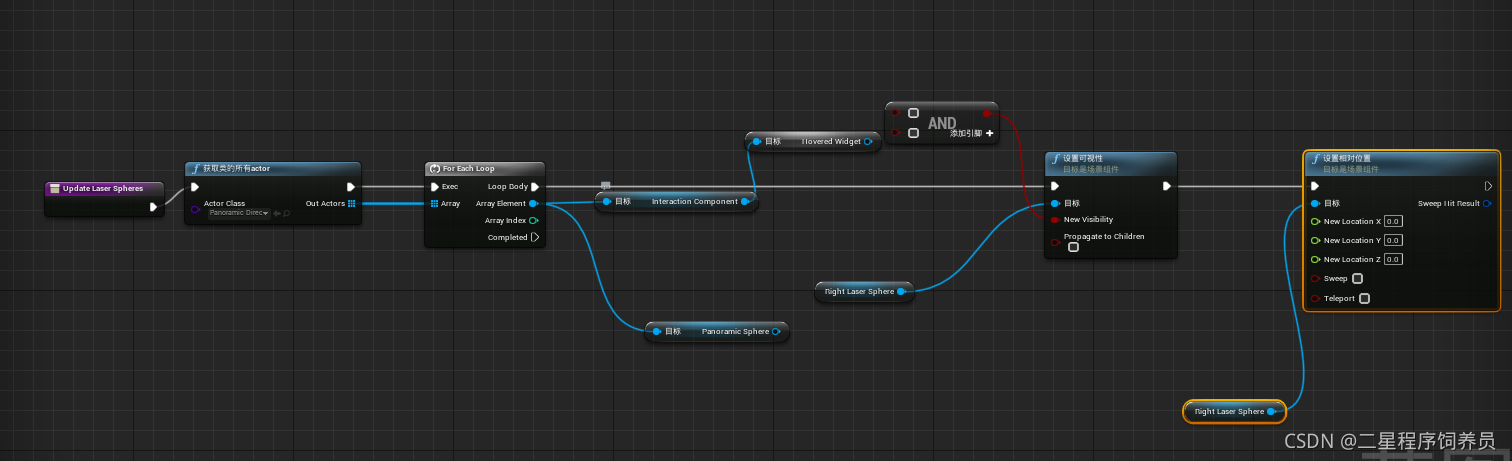Click the red Sweep input pin
1512x461 pixels.
pos(1315,278)
